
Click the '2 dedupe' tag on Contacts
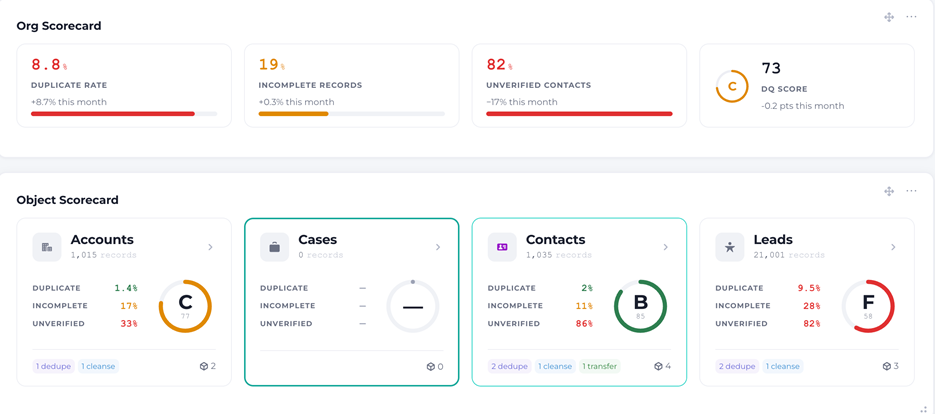click(509, 366)
